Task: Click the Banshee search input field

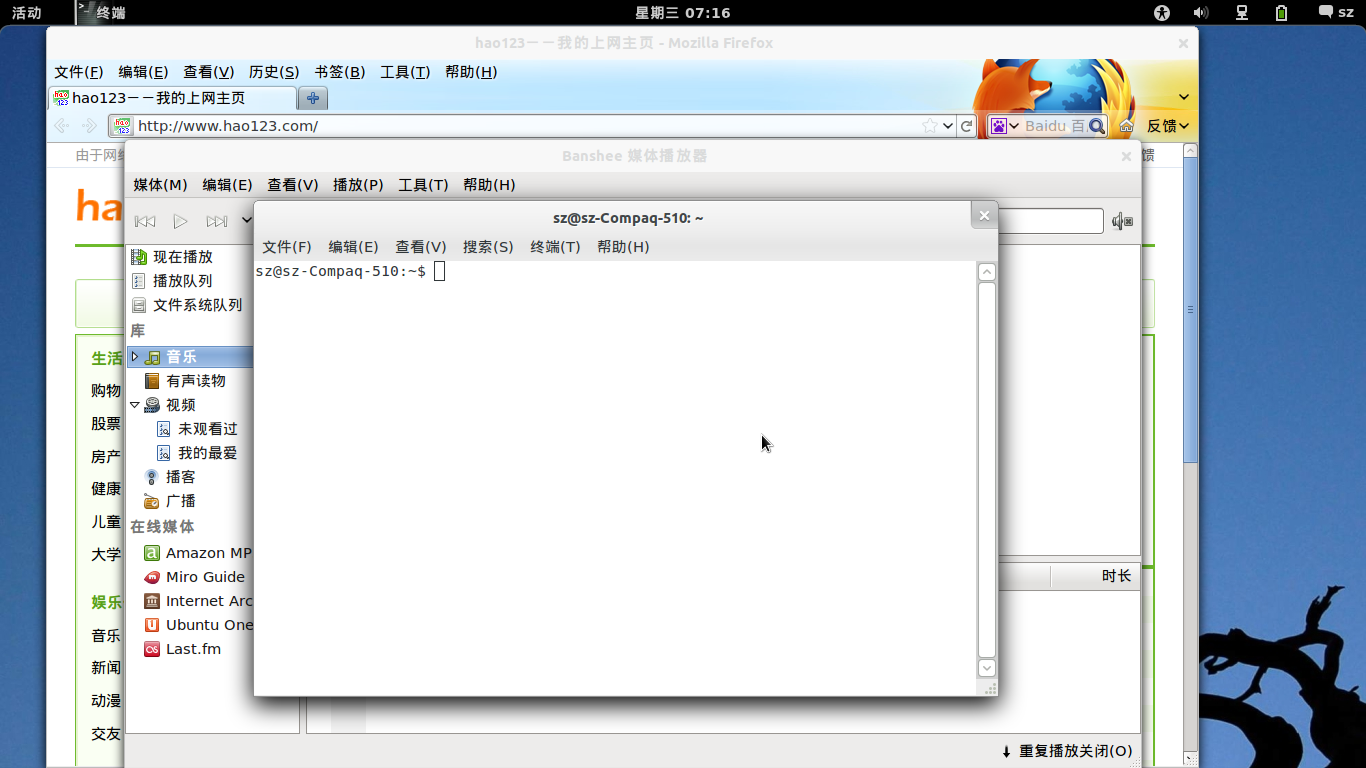Action: pyautogui.click(x=1050, y=221)
